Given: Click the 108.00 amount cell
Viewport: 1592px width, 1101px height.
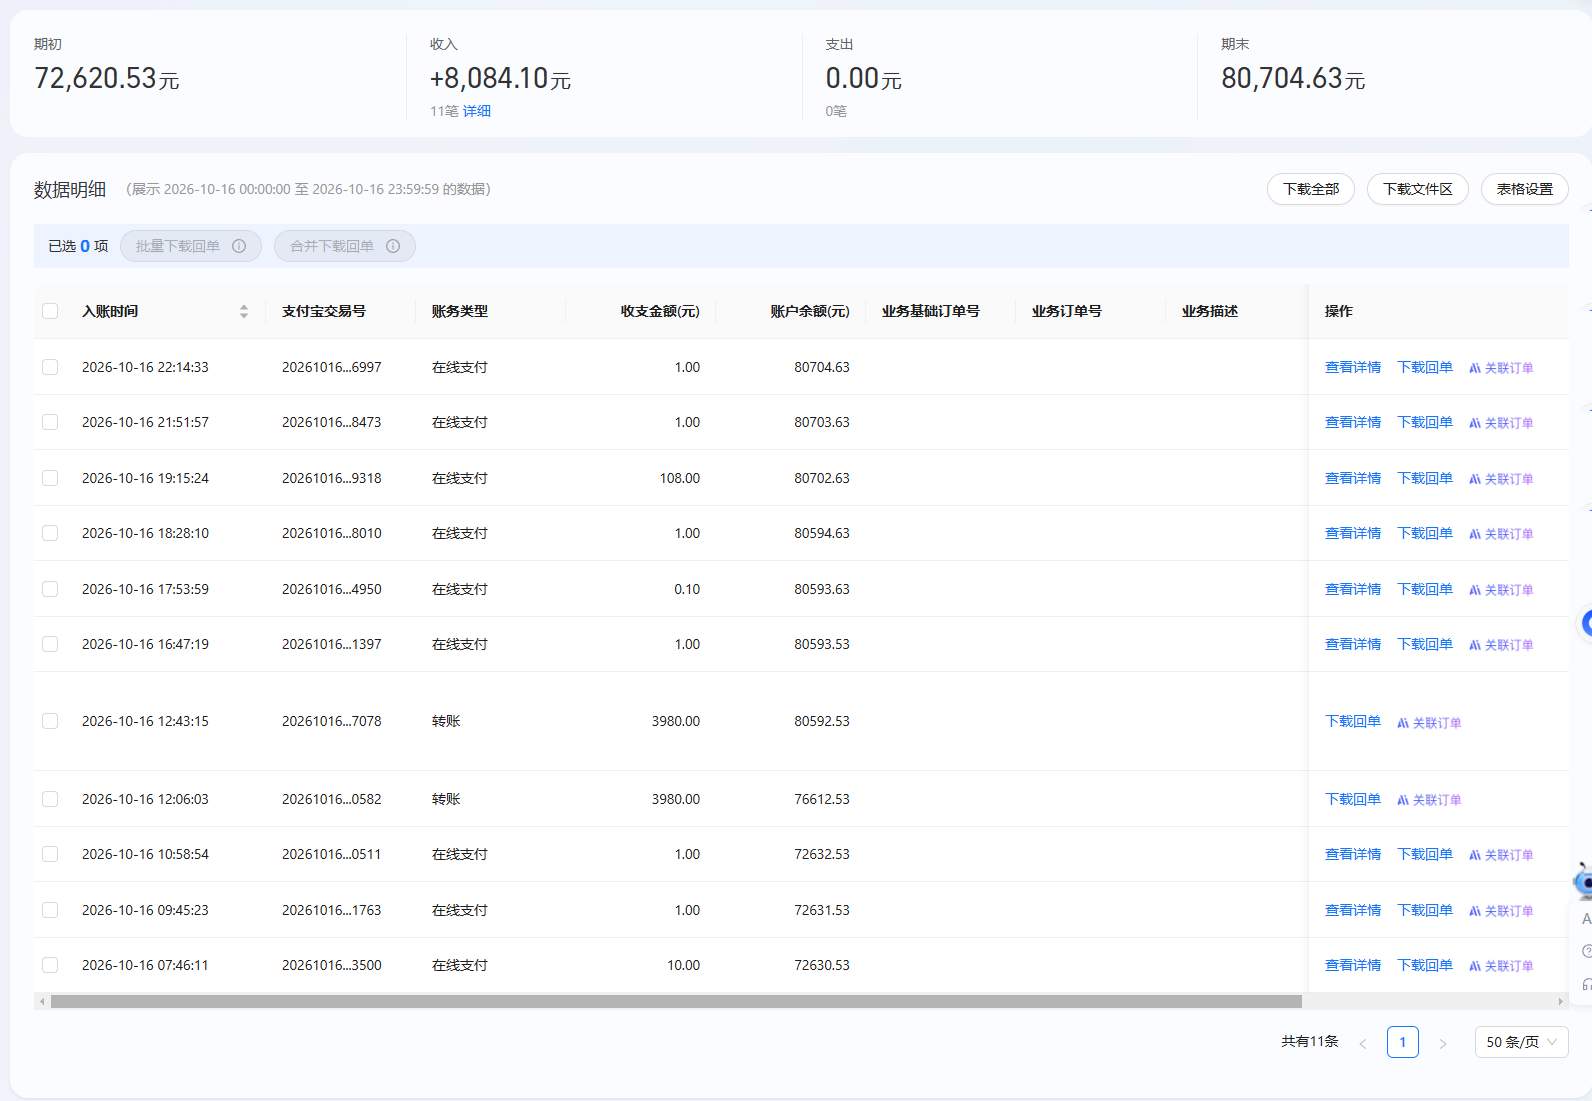Looking at the screenshot, I should coord(680,478).
